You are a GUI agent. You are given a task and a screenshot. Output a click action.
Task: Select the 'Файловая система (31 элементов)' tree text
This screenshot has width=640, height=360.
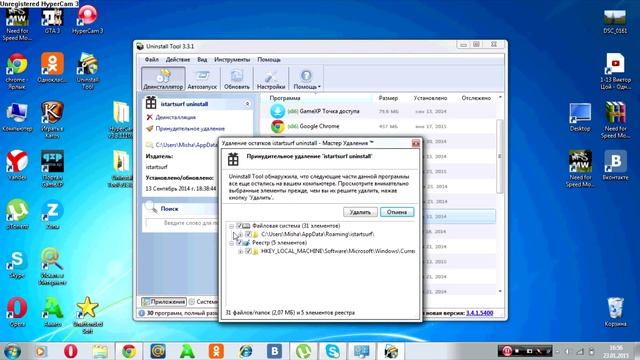(x=296, y=226)
